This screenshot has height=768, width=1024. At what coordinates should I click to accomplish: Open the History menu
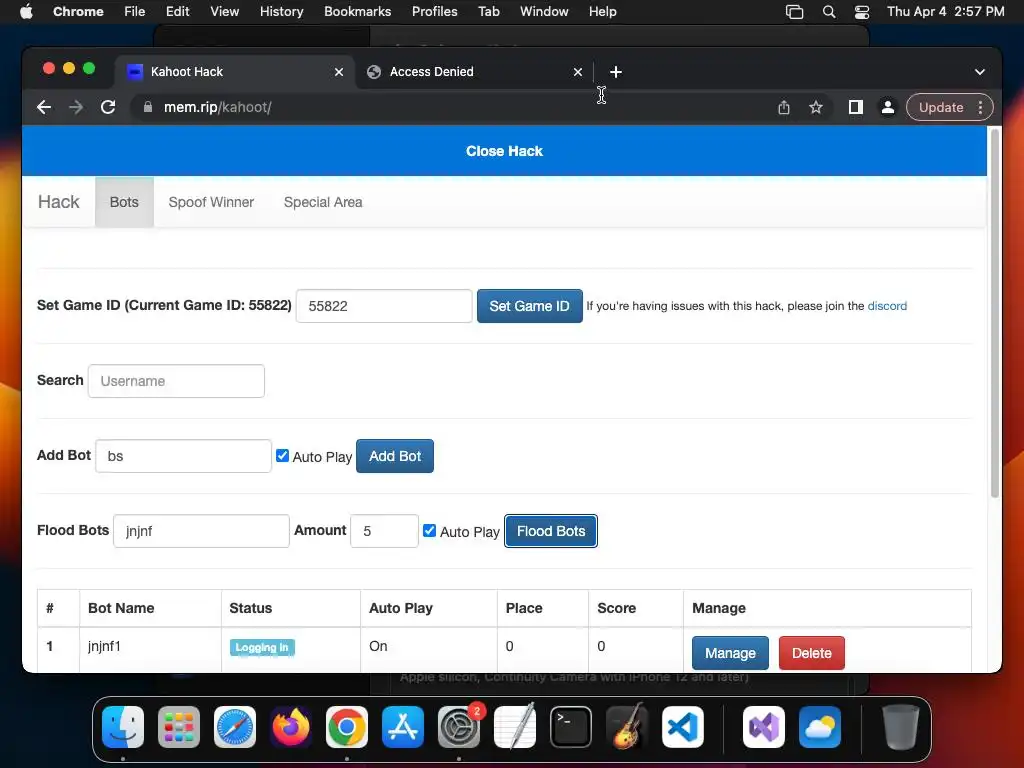pyautogui.click(x=281, y=12)
